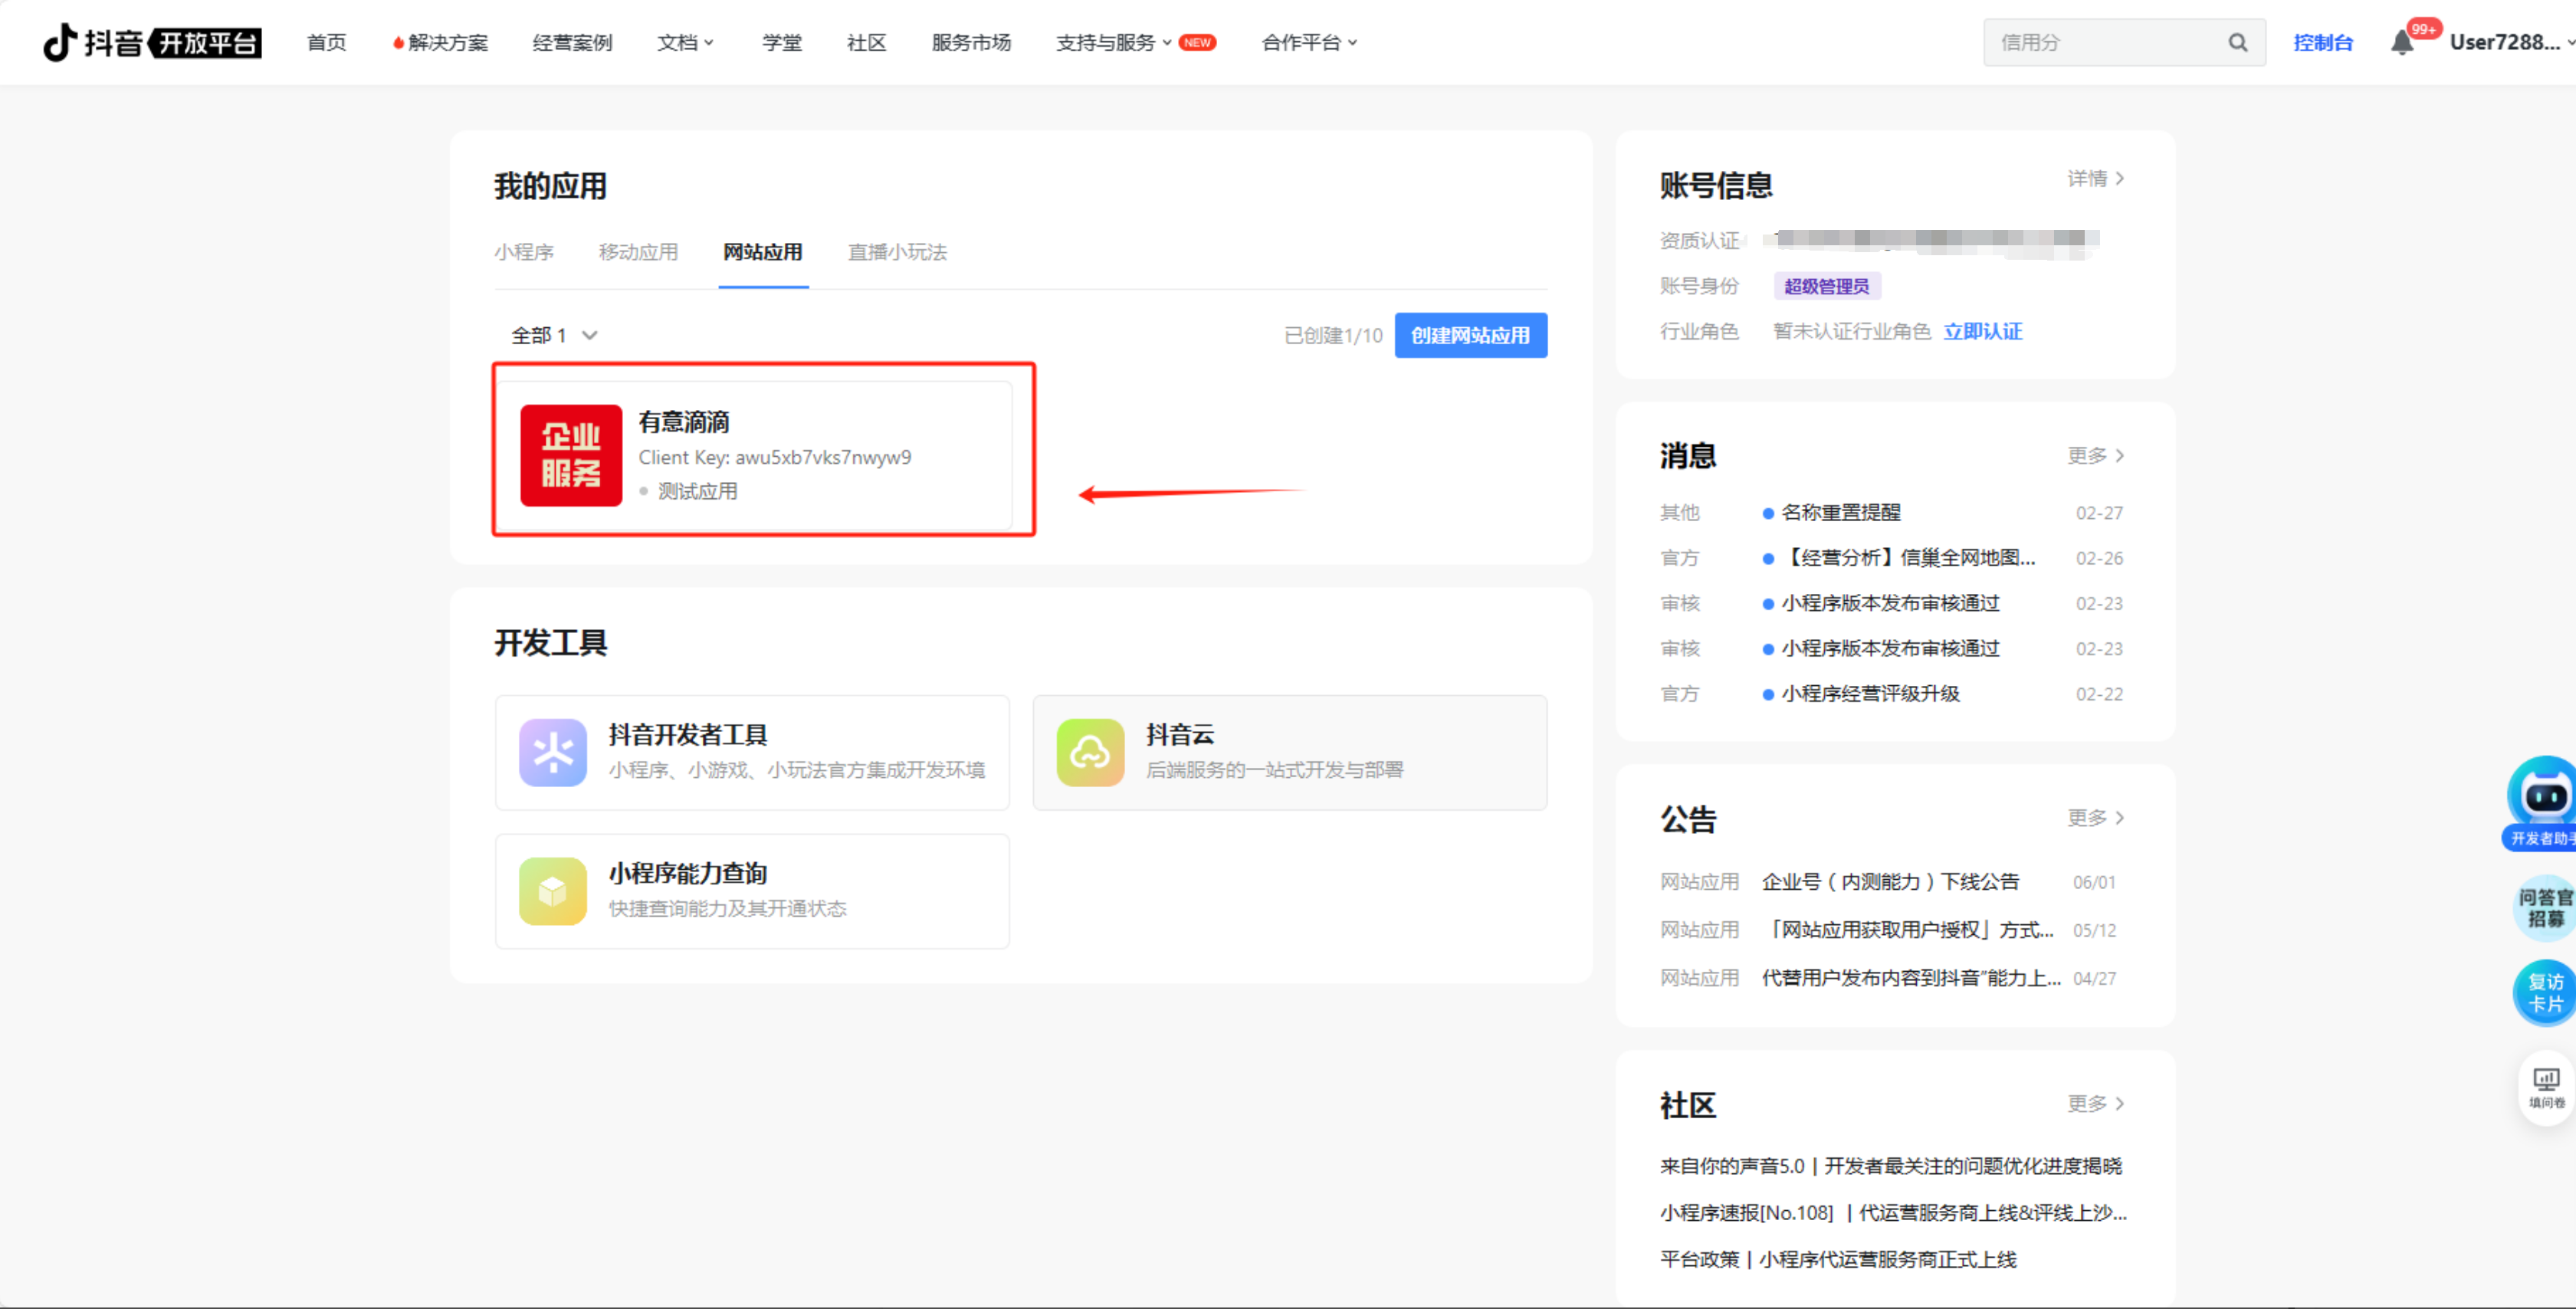Click the 立即认证 link
Screen dimensions: 2576x1309
(x=1982, y=331)
